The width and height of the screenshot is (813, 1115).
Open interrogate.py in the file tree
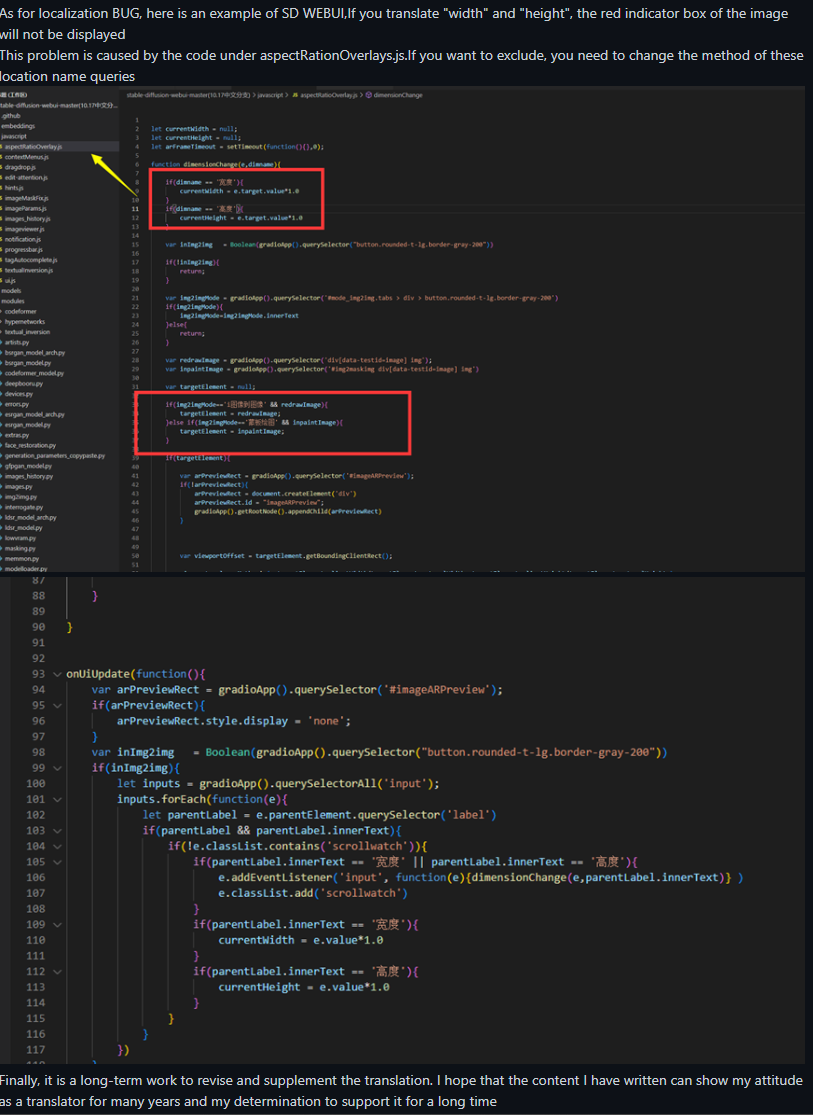click(x=23, y=508)
